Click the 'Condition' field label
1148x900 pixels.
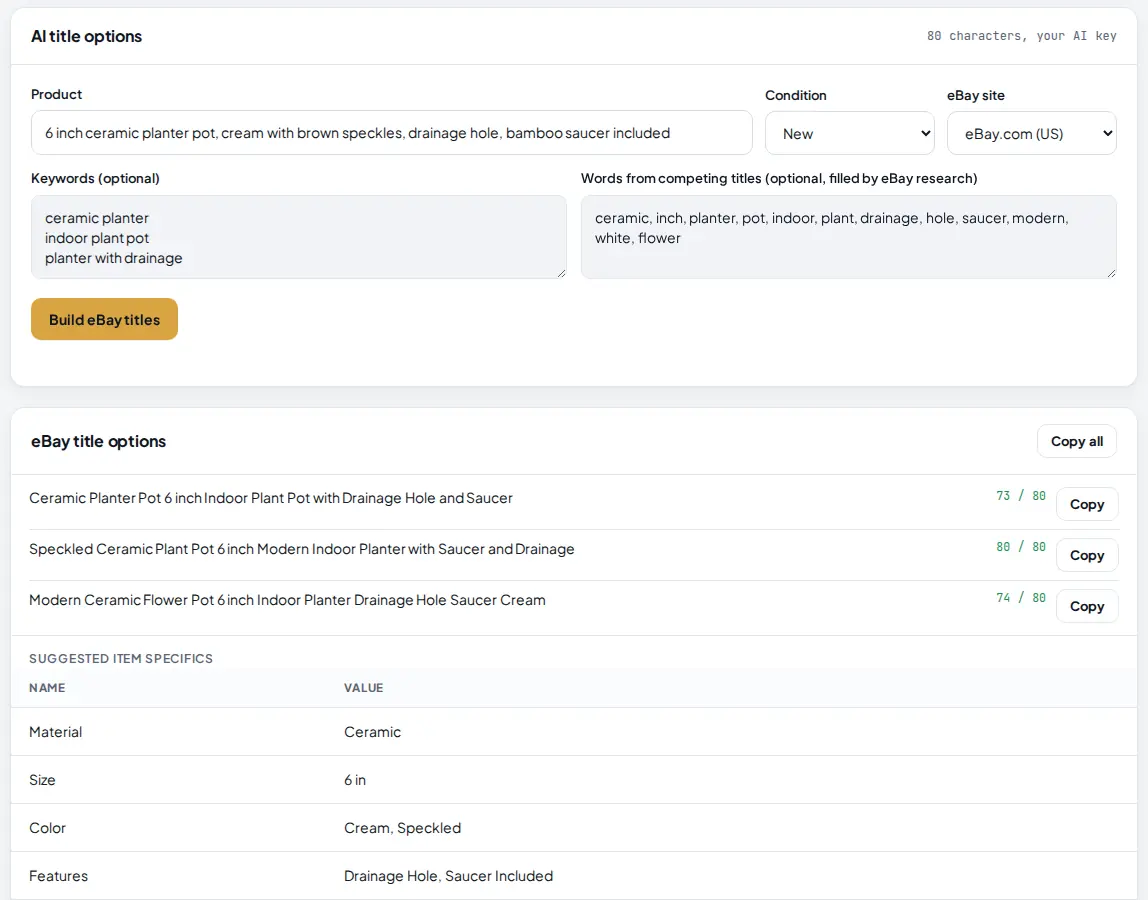point(795,95)
